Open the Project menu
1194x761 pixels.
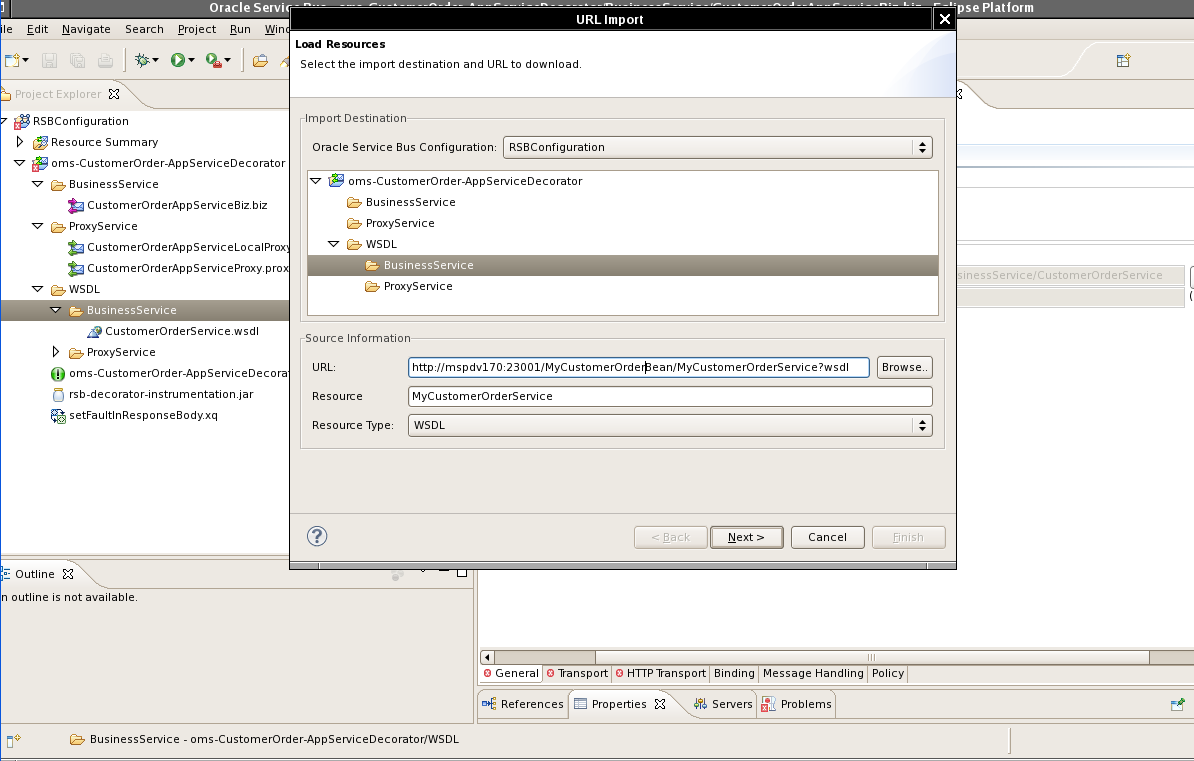[196, 29]
